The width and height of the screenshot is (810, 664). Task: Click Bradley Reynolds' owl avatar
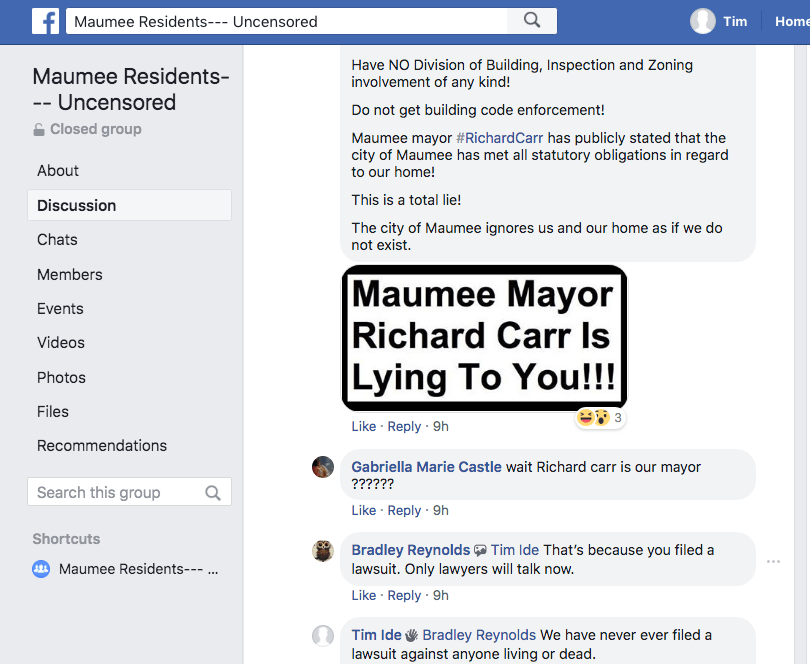pyautogui.click(x=323, y=551)
